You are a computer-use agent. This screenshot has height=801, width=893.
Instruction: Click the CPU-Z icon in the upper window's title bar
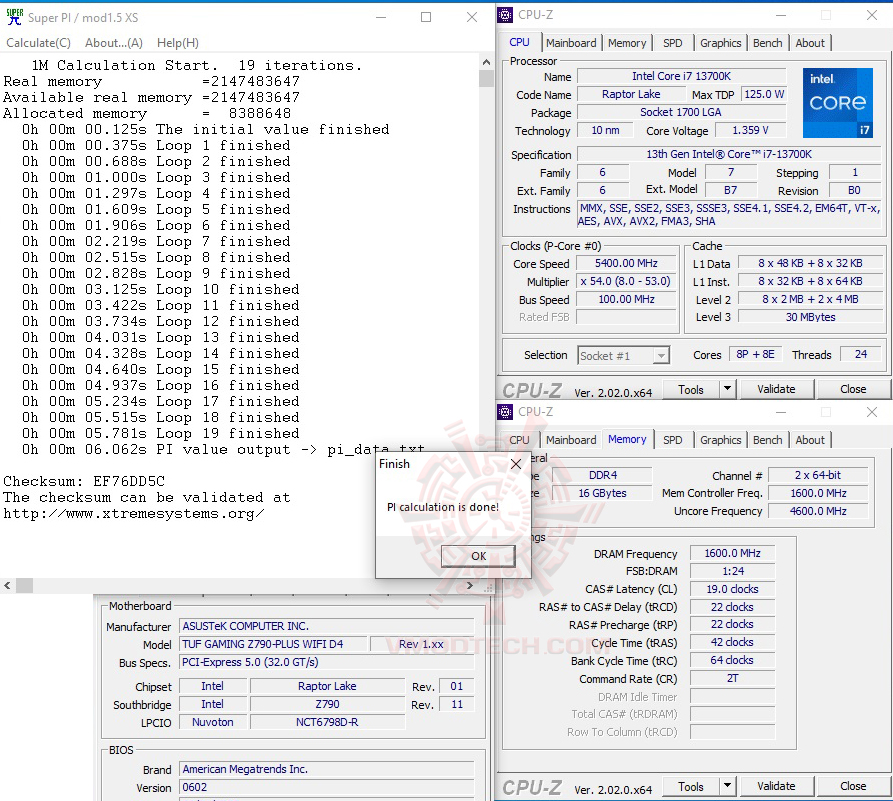click(505, 14)
